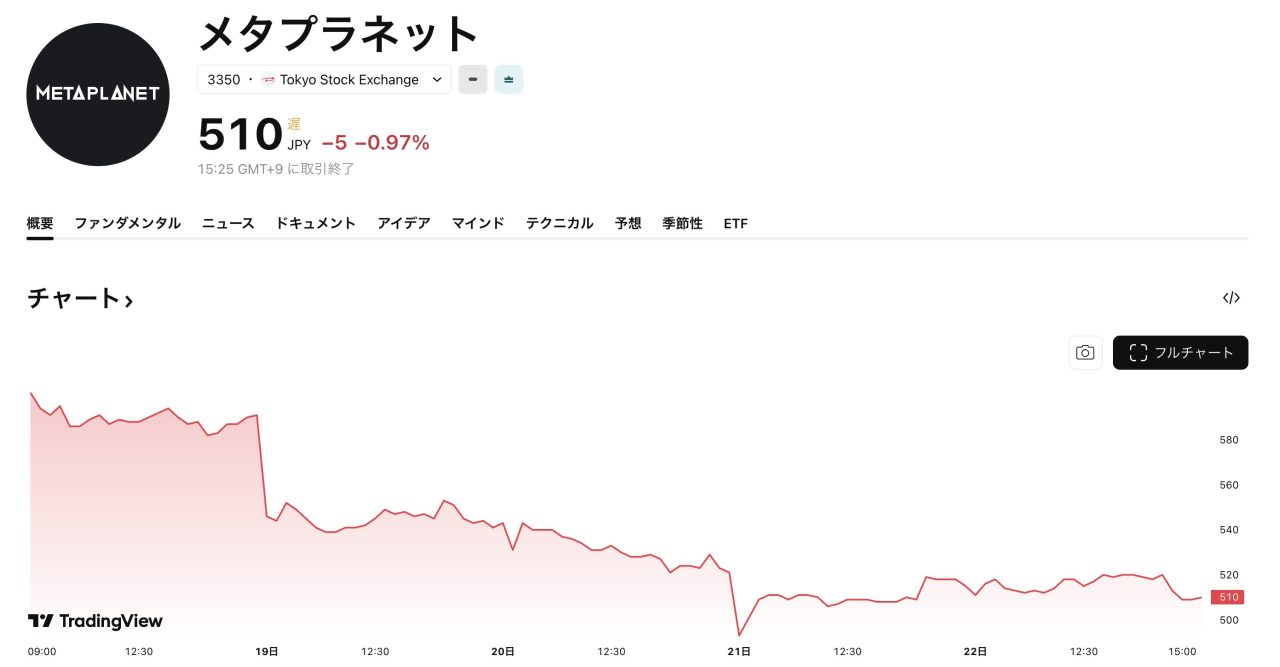Select the テクニカル tab
The height and width of the screenshot is (667, 1280).
tap(559, 224)
